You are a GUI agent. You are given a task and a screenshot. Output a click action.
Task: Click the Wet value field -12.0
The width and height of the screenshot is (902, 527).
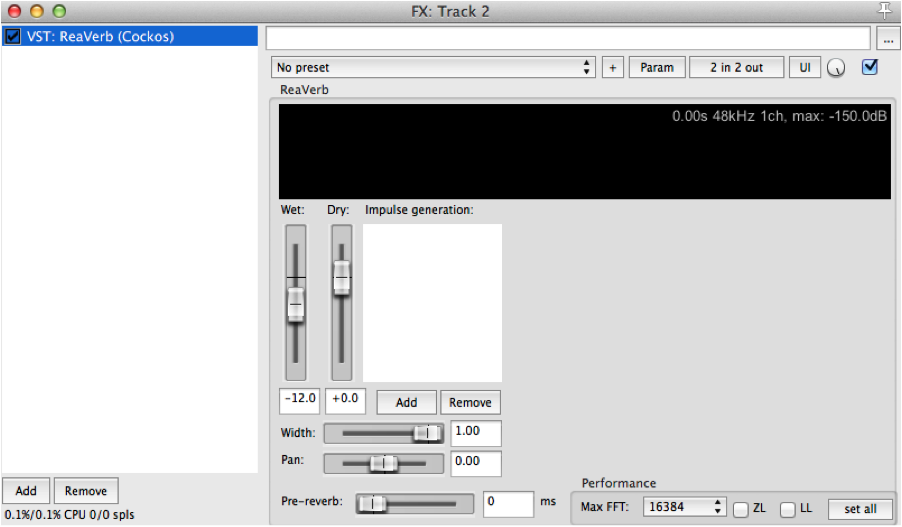pos(299,400)
